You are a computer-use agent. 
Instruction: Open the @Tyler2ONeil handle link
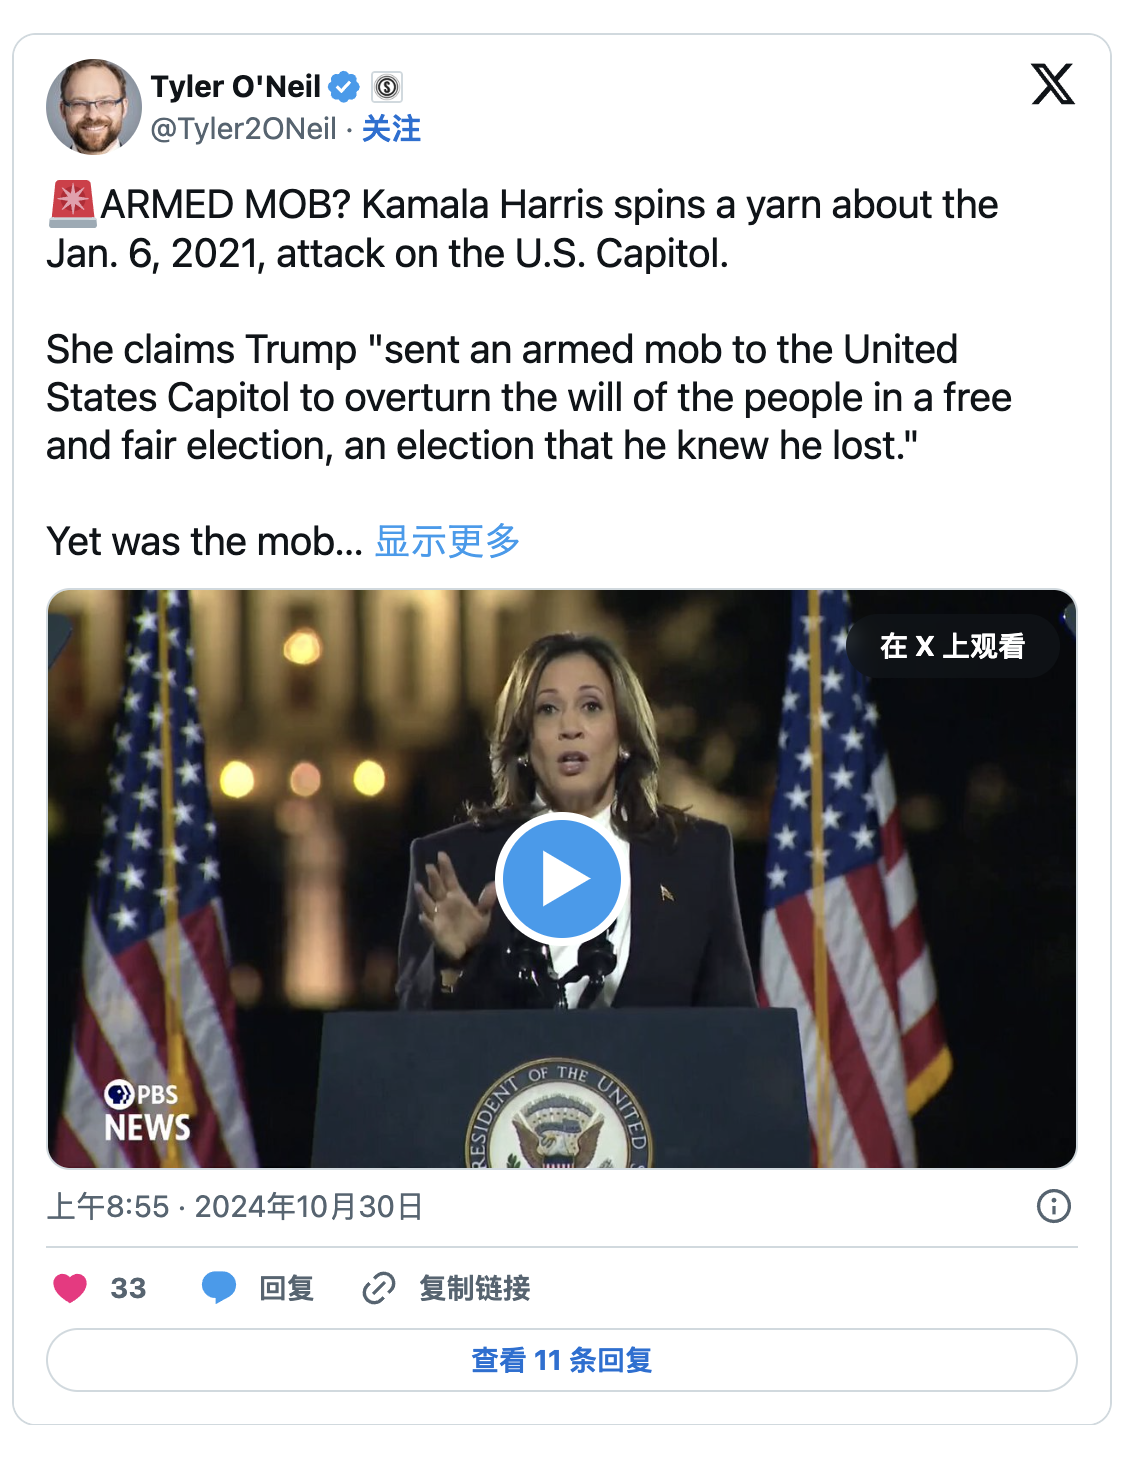(243, 129)
